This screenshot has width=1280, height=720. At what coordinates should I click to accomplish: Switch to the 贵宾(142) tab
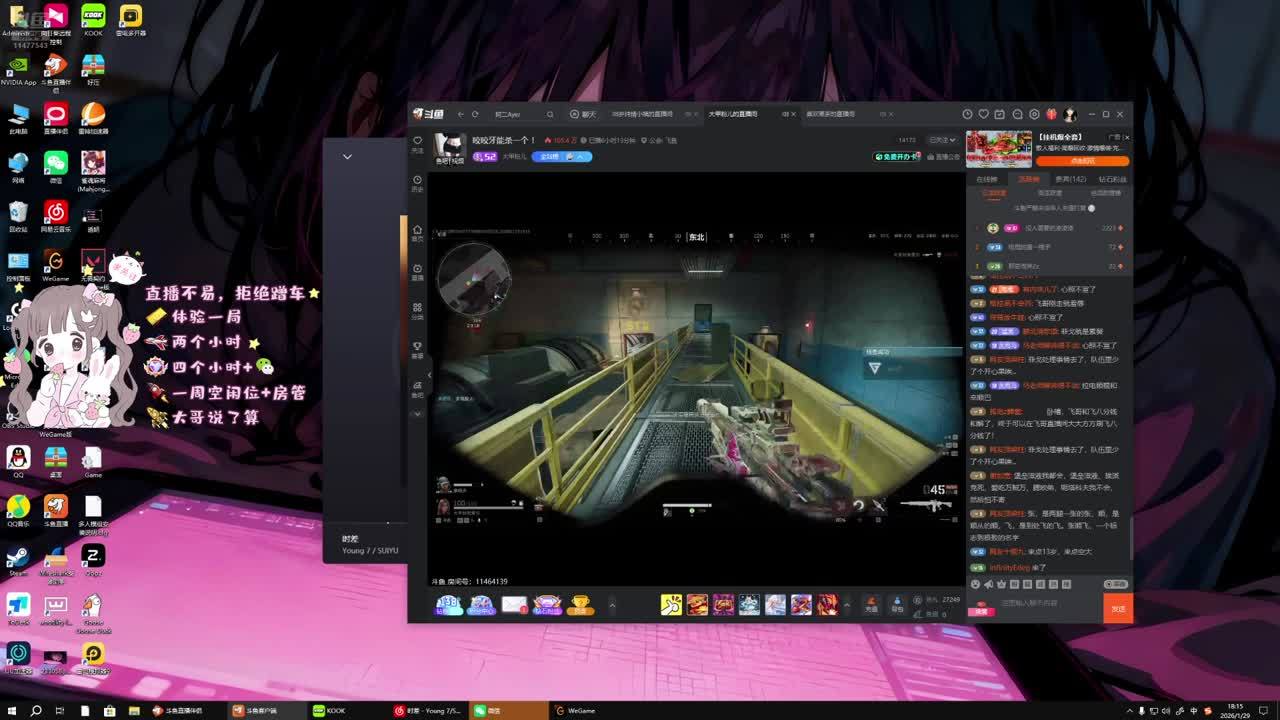(1070, 179)
